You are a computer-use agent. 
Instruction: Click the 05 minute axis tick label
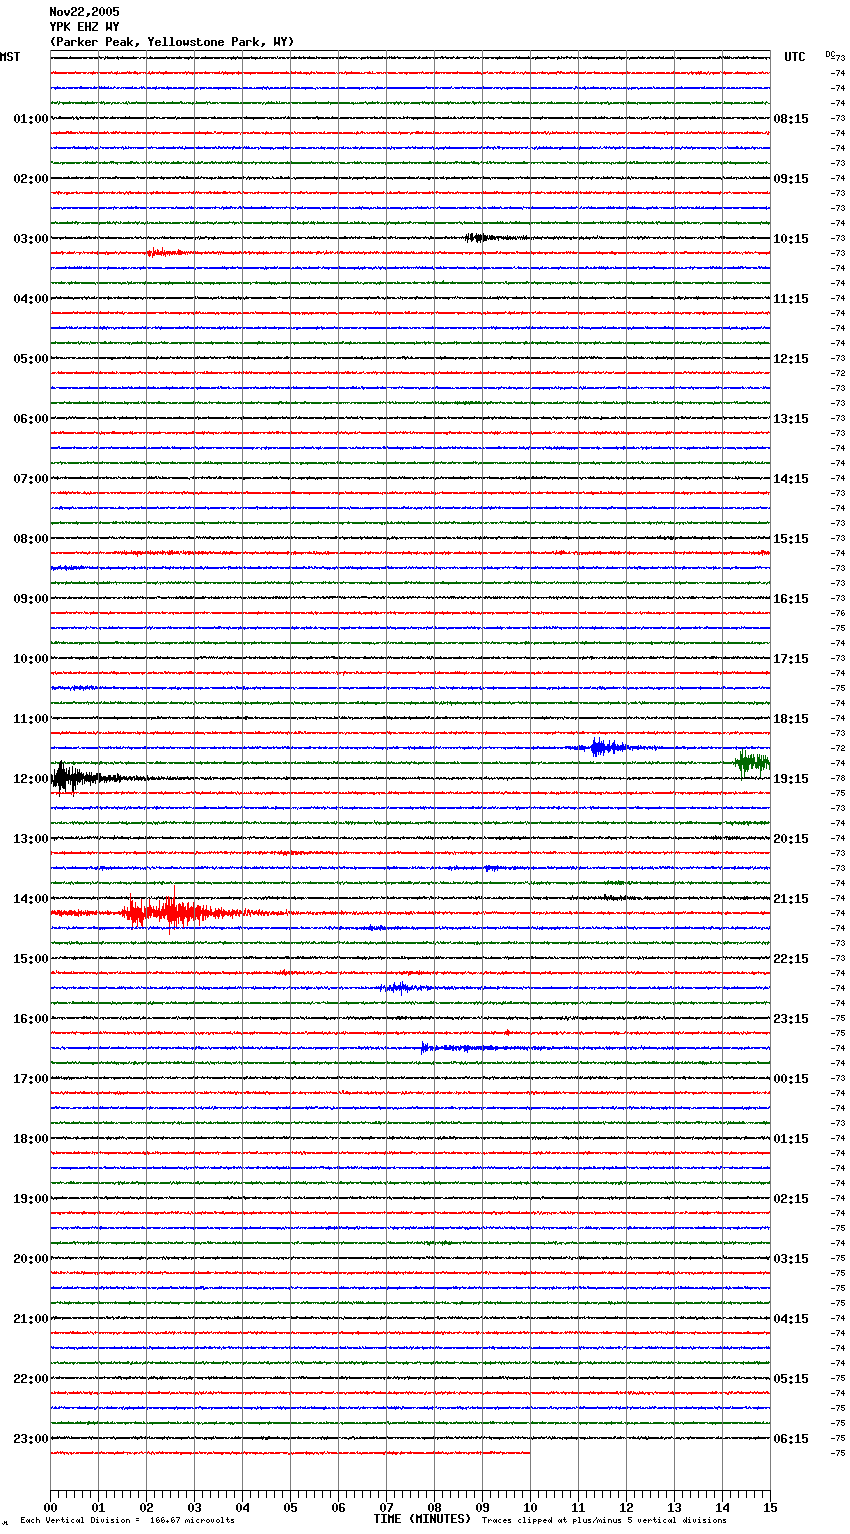[290, 1507]
